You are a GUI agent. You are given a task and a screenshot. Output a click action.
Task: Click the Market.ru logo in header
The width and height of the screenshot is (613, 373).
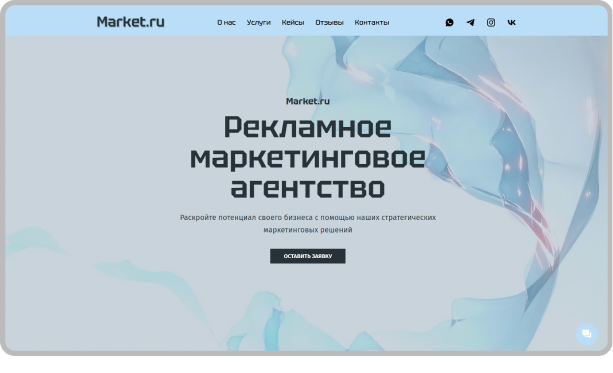(131, 22)
